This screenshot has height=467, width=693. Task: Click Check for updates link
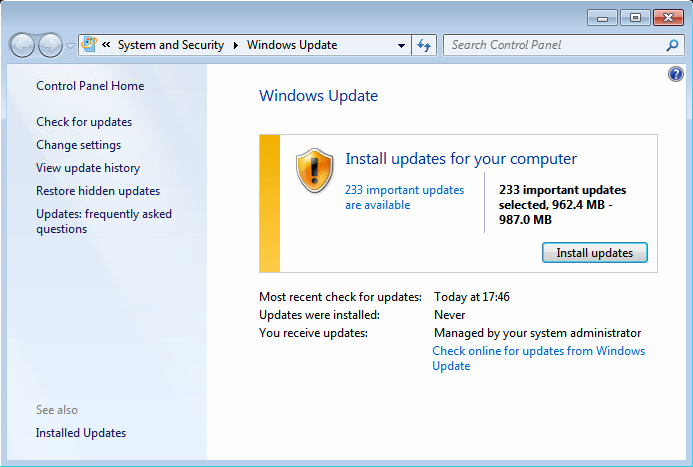pos(84,122)
